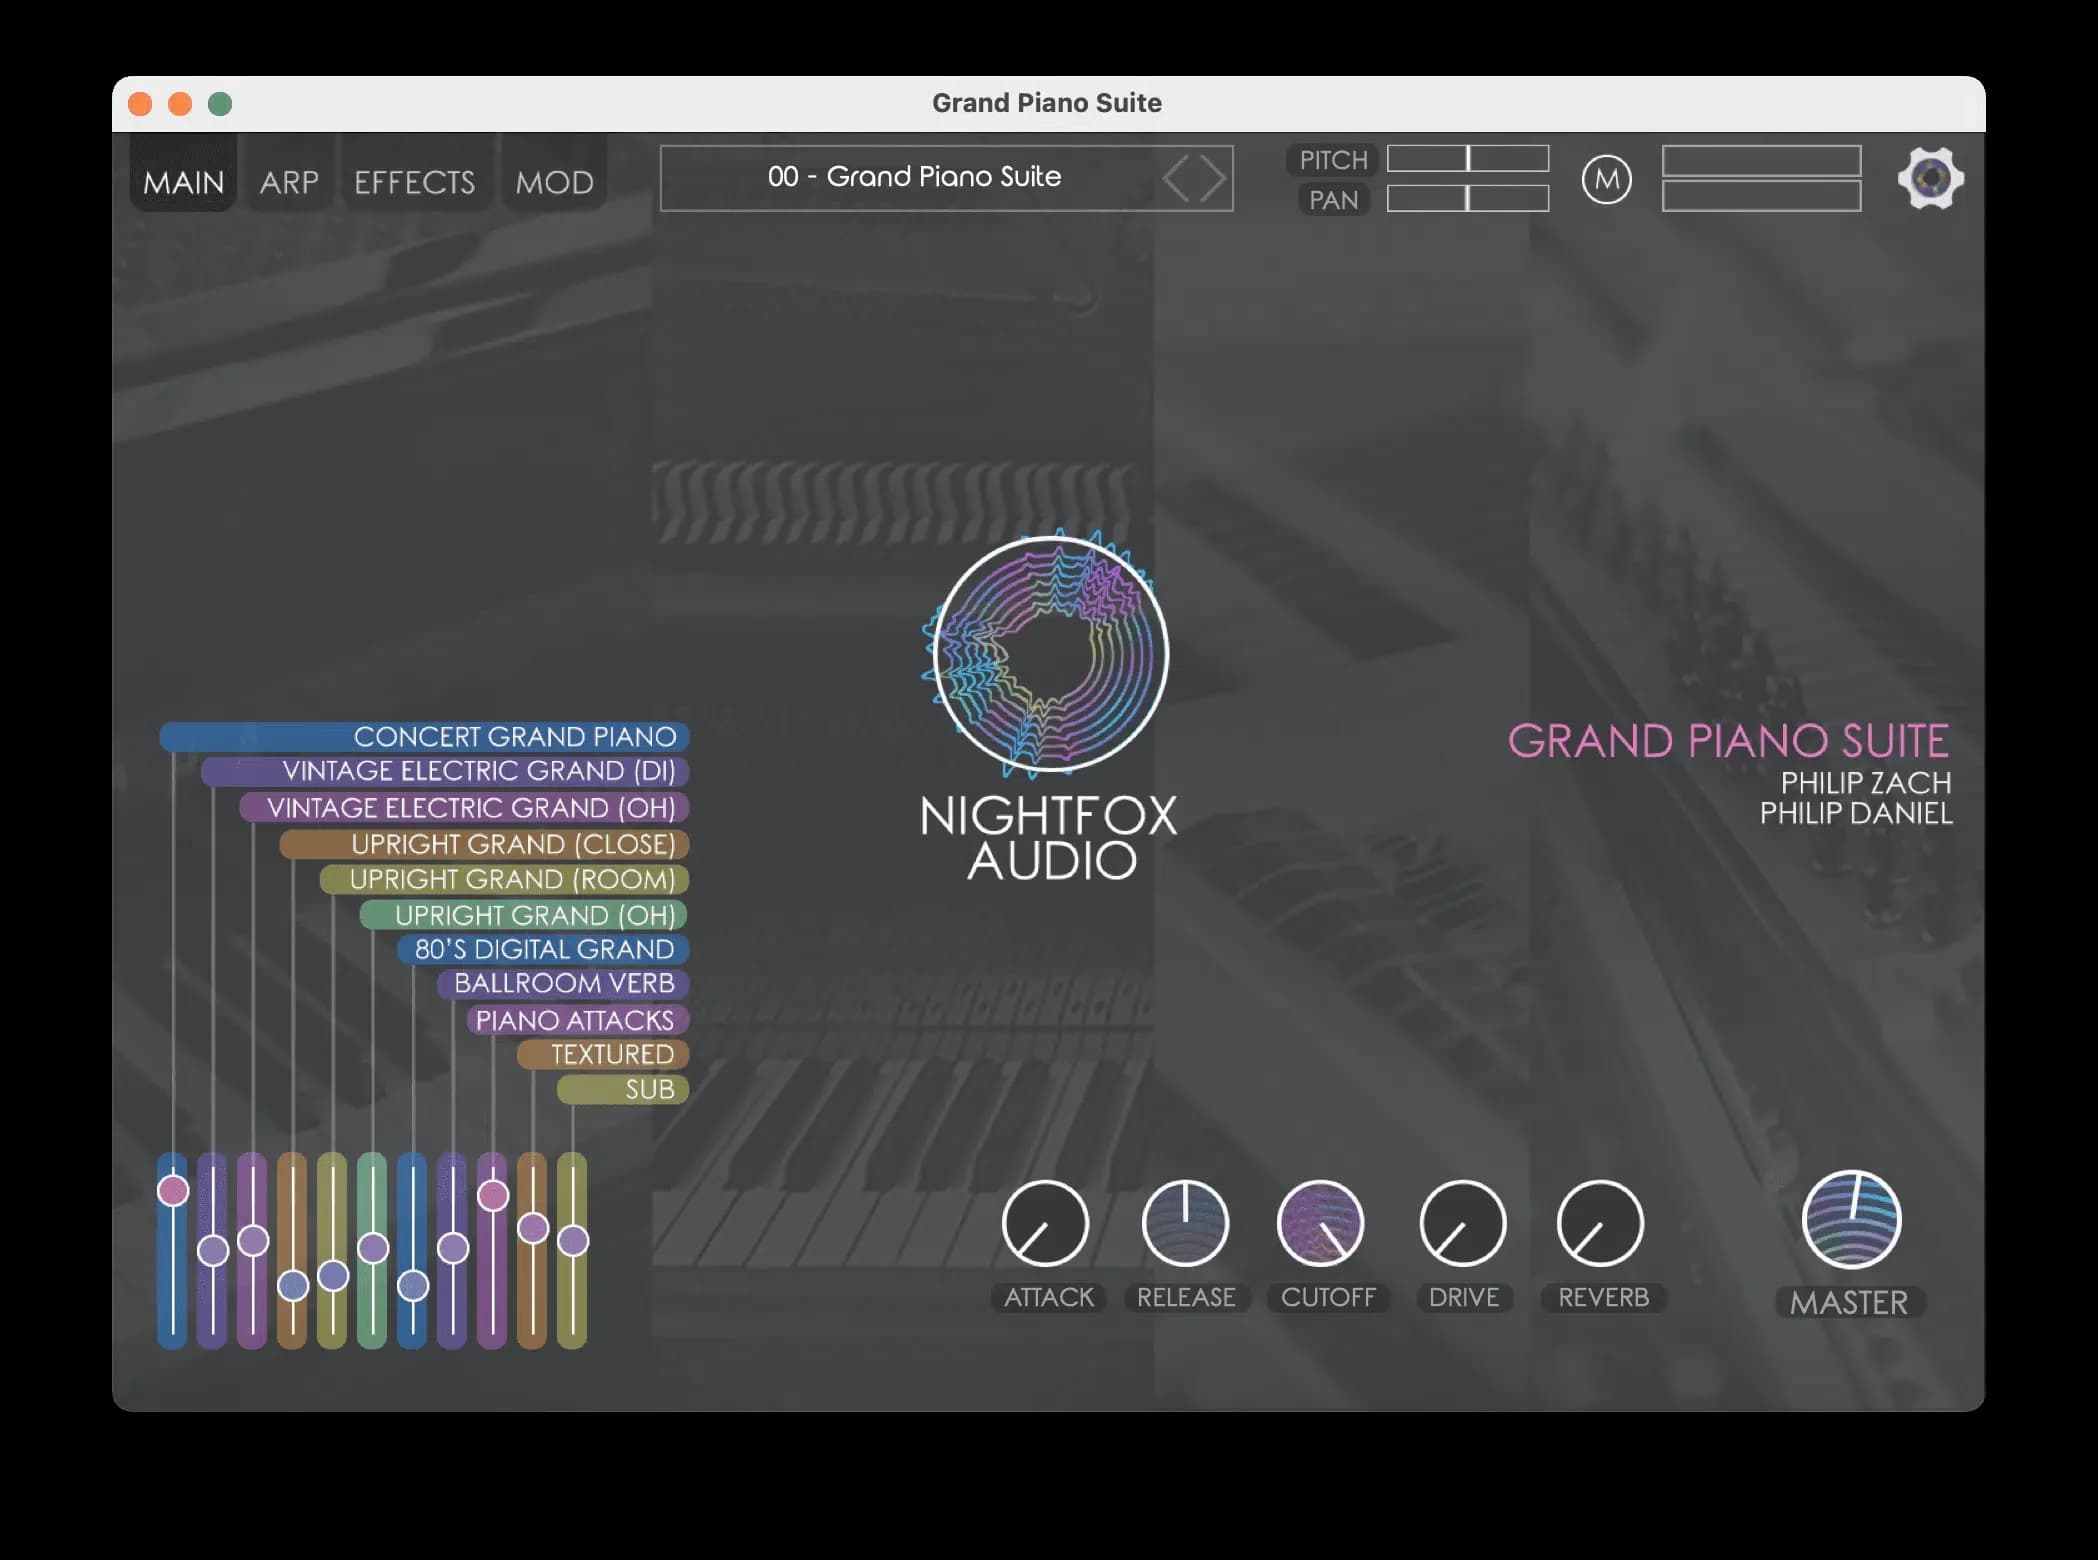Open the preset name dropdown
The height and width of the screenshot is (1560, 2098).
pyautogui.click(x=915, y=177)
